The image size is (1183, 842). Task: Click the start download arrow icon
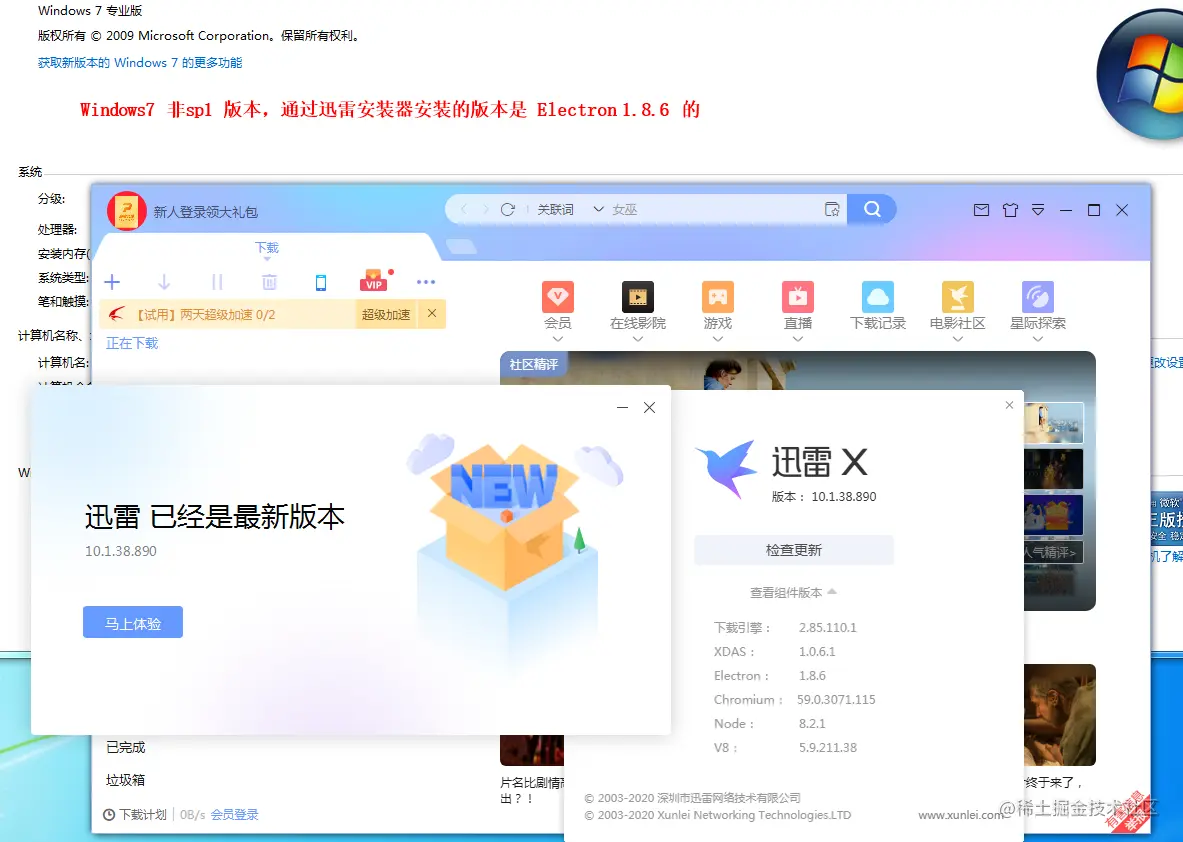tap(164, 282)
